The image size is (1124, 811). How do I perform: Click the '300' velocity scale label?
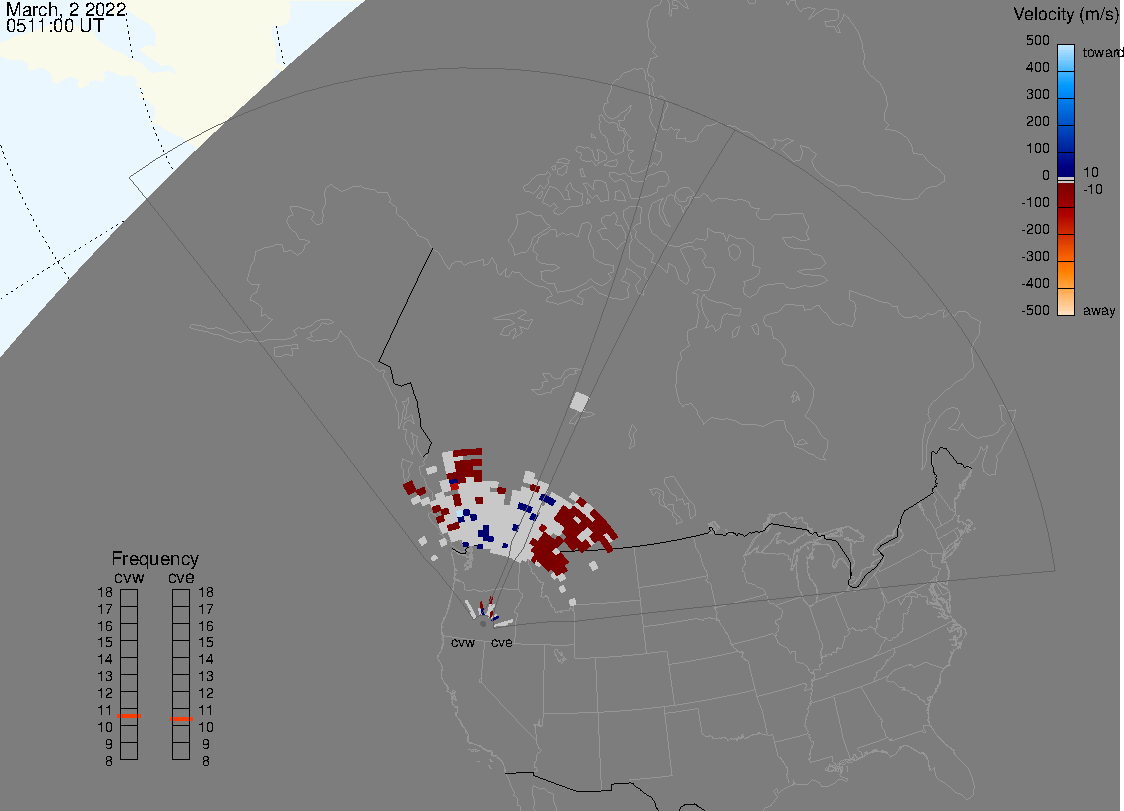[x=1037, y=95]
